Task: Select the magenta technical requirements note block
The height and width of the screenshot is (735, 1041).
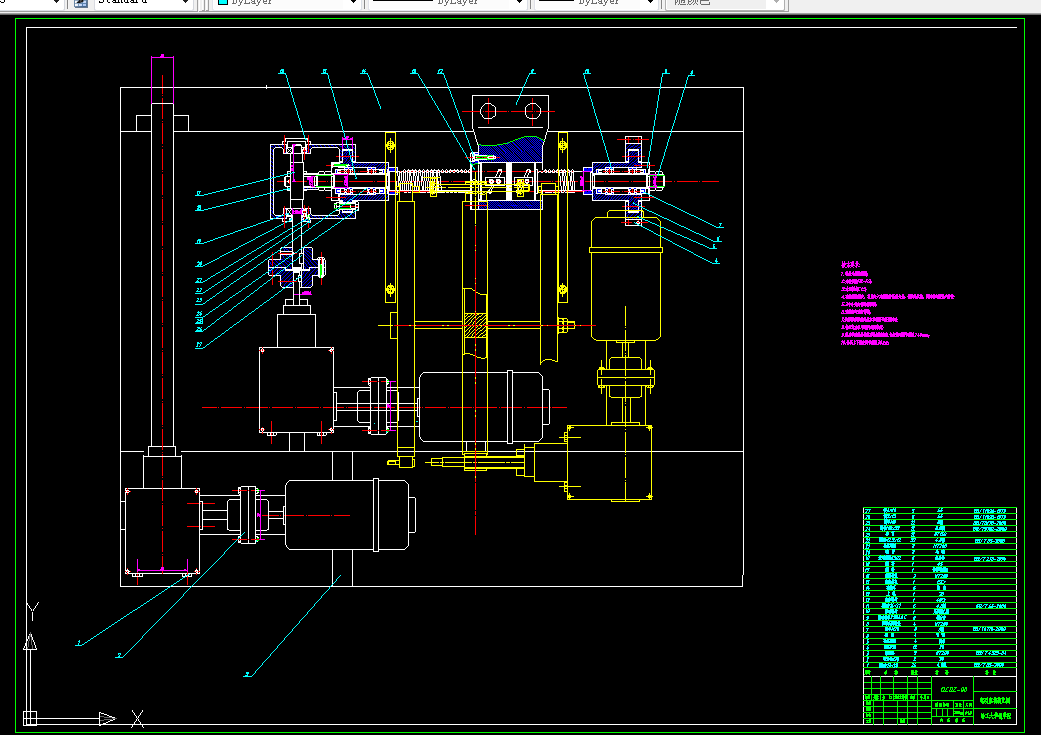Action: click(897, 303)
